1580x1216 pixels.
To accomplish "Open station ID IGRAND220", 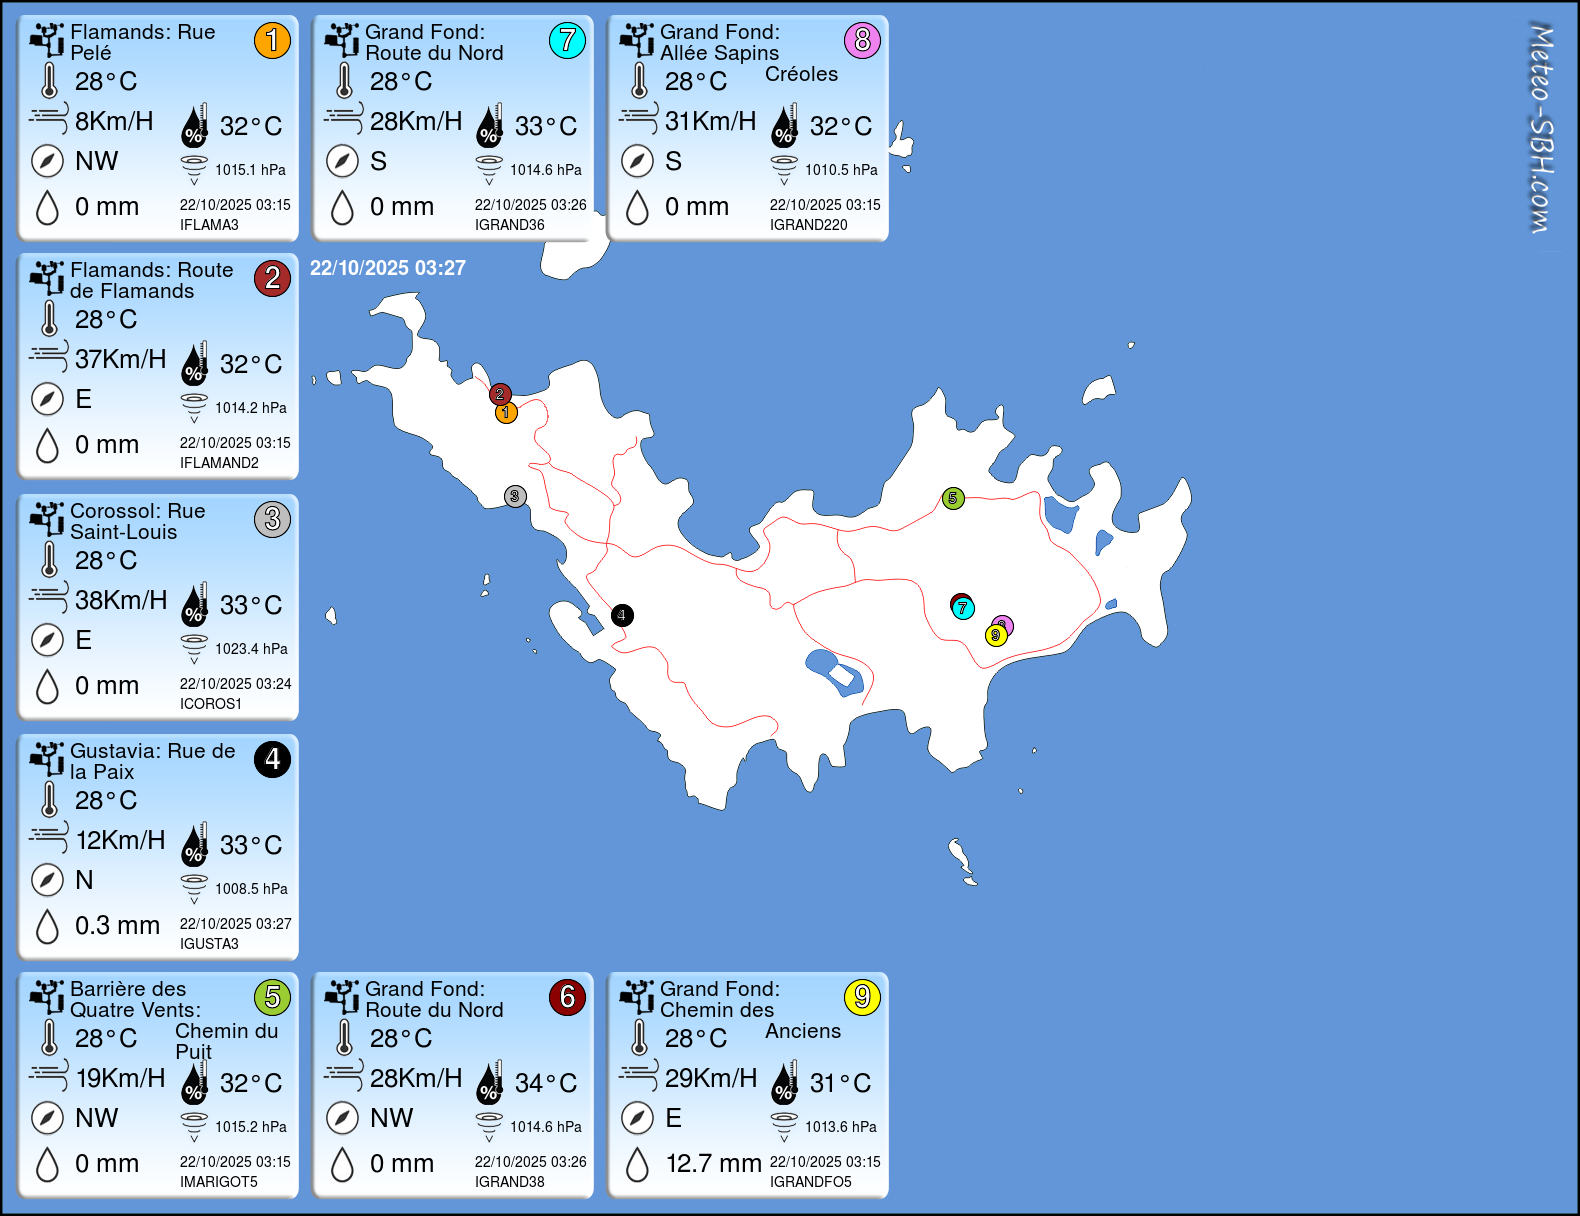I will point(808,225).
